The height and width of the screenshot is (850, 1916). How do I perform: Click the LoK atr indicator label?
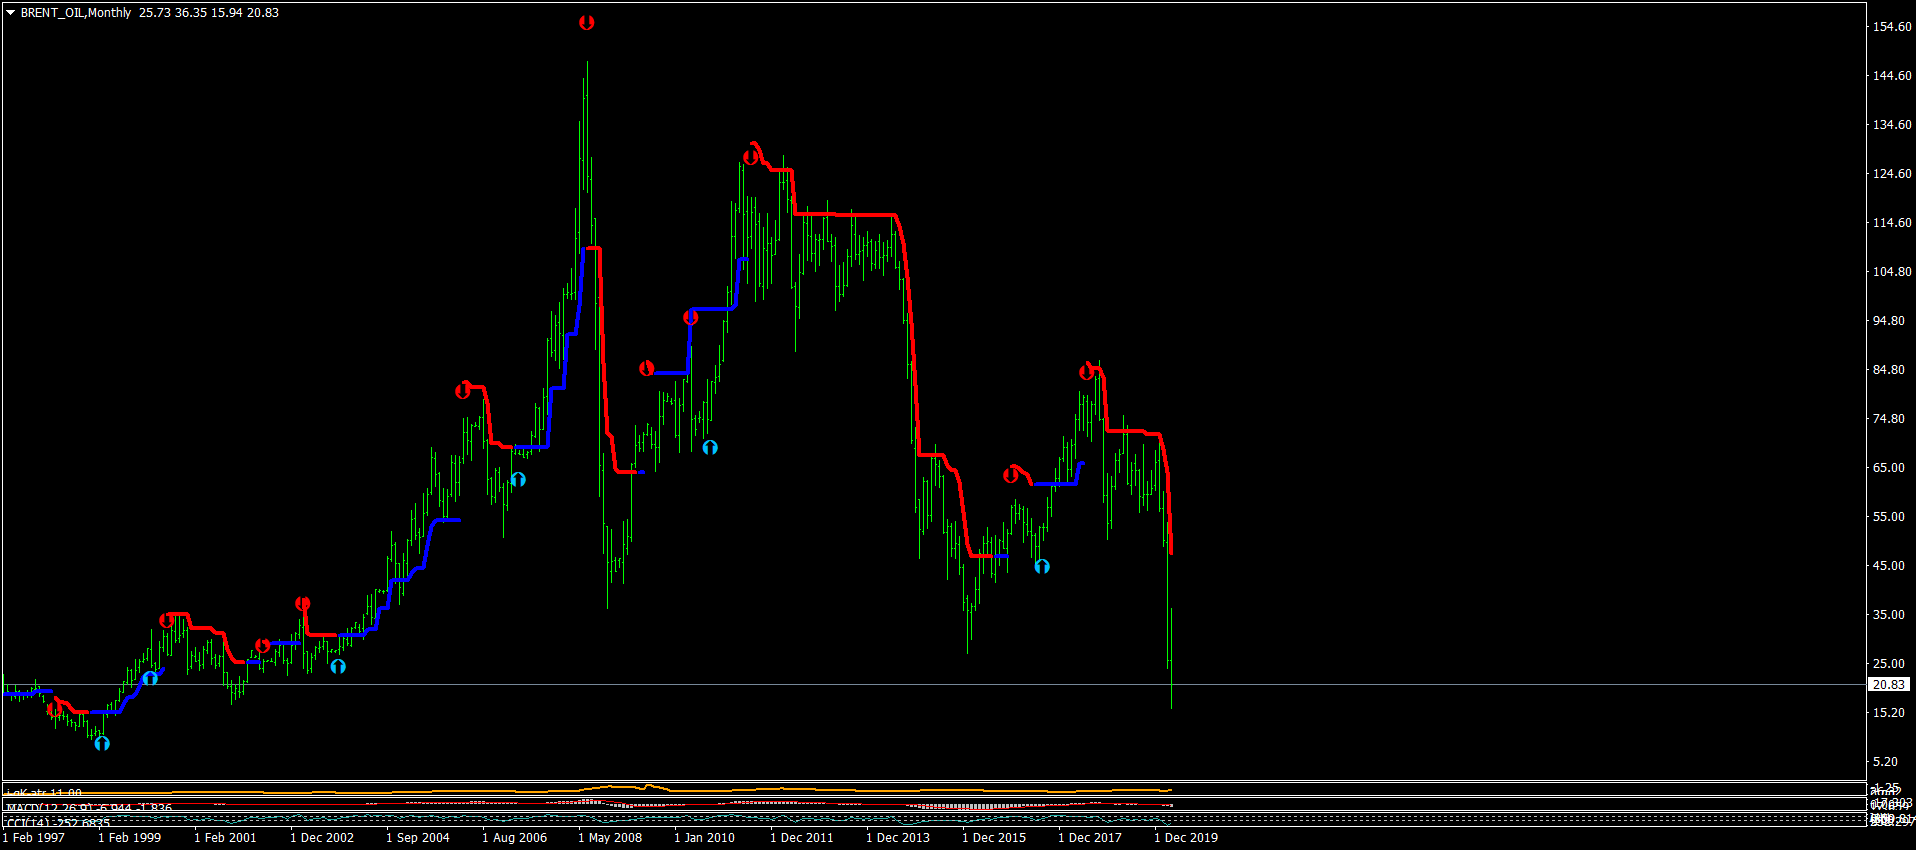44,793
